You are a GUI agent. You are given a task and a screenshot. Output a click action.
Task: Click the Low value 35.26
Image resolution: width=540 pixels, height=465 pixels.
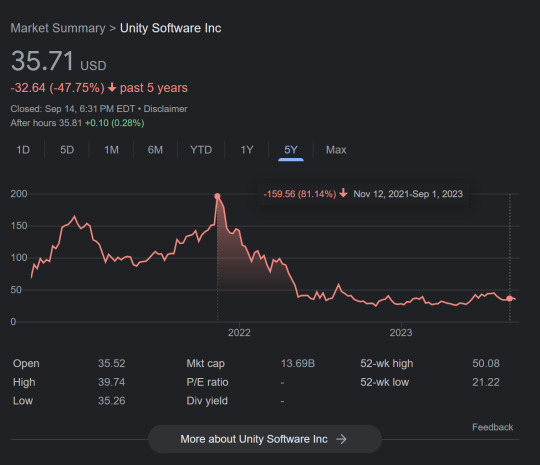click(112, 401)
